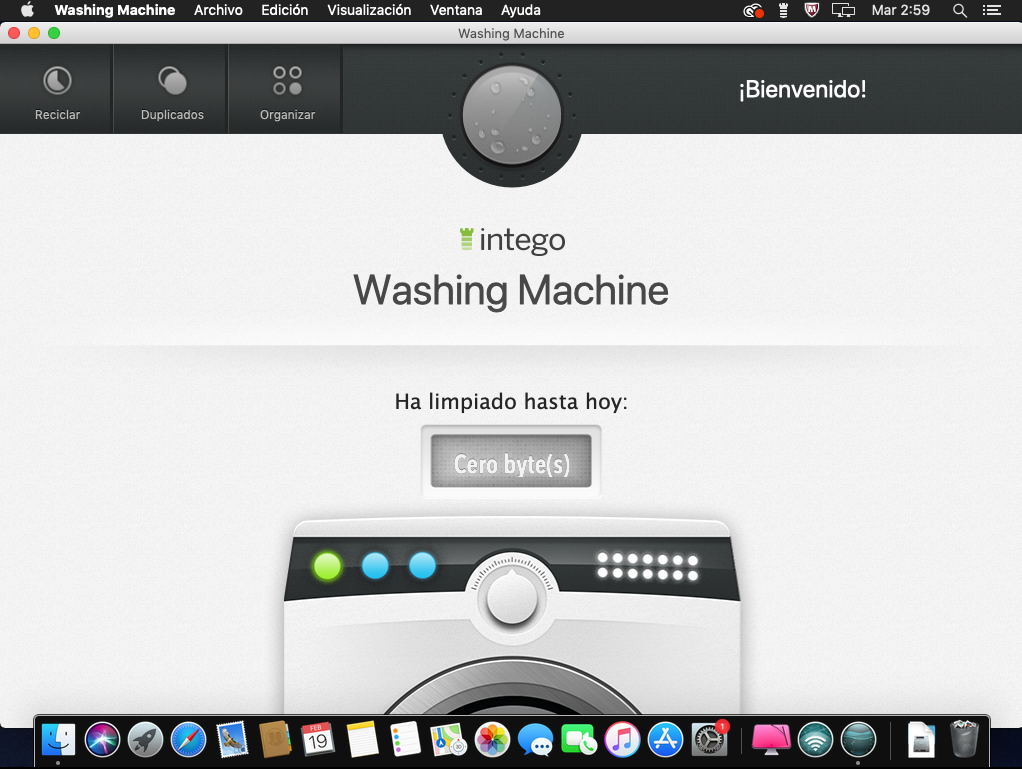
Task: Click the white dot grid display on washer
Action: click(647, 566)
